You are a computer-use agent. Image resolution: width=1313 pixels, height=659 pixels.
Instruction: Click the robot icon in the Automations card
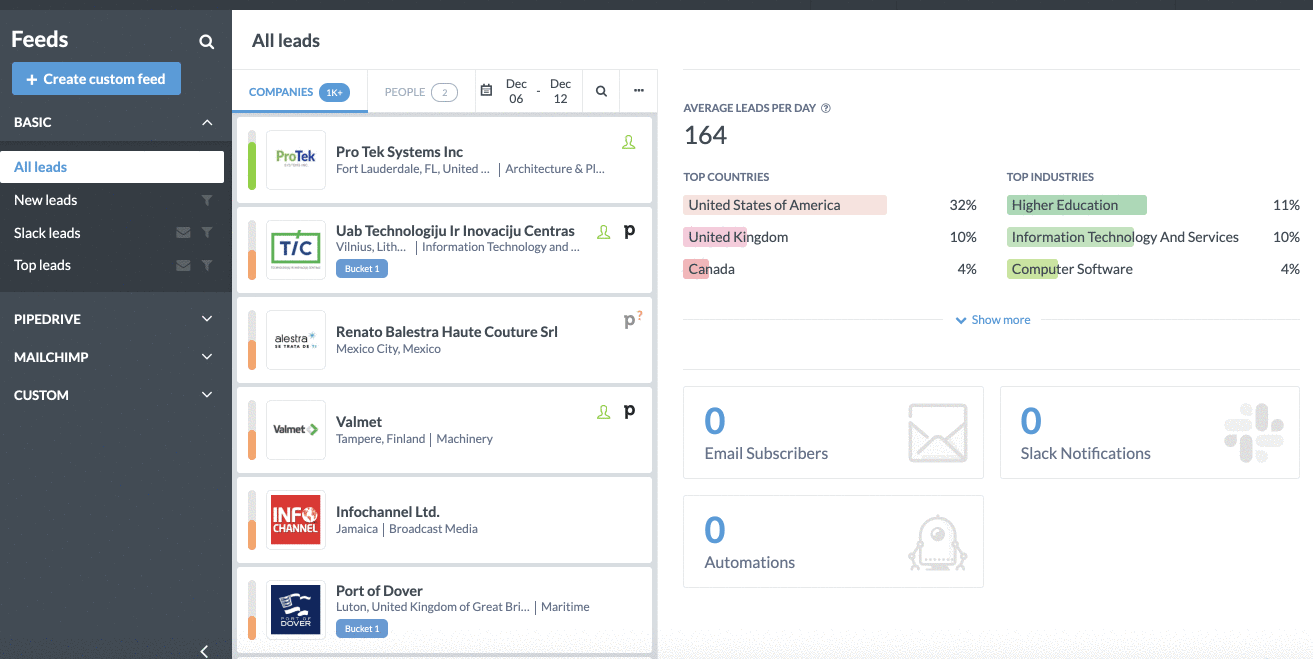[937, 541]
